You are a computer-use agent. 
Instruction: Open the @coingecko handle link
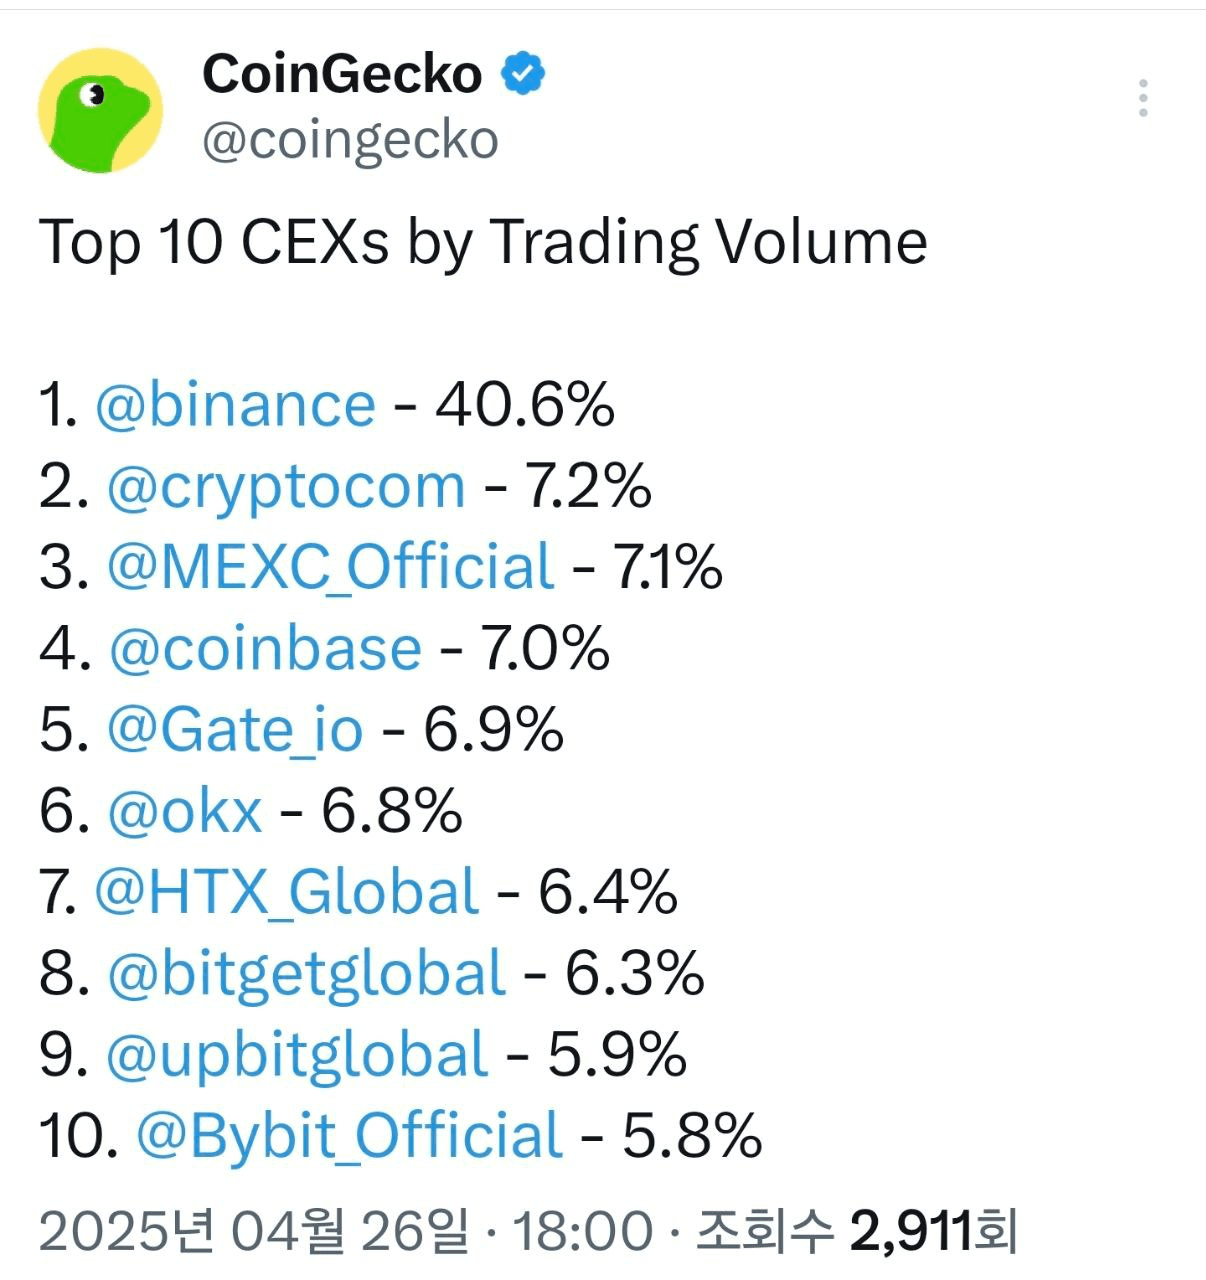coord(350,140)
